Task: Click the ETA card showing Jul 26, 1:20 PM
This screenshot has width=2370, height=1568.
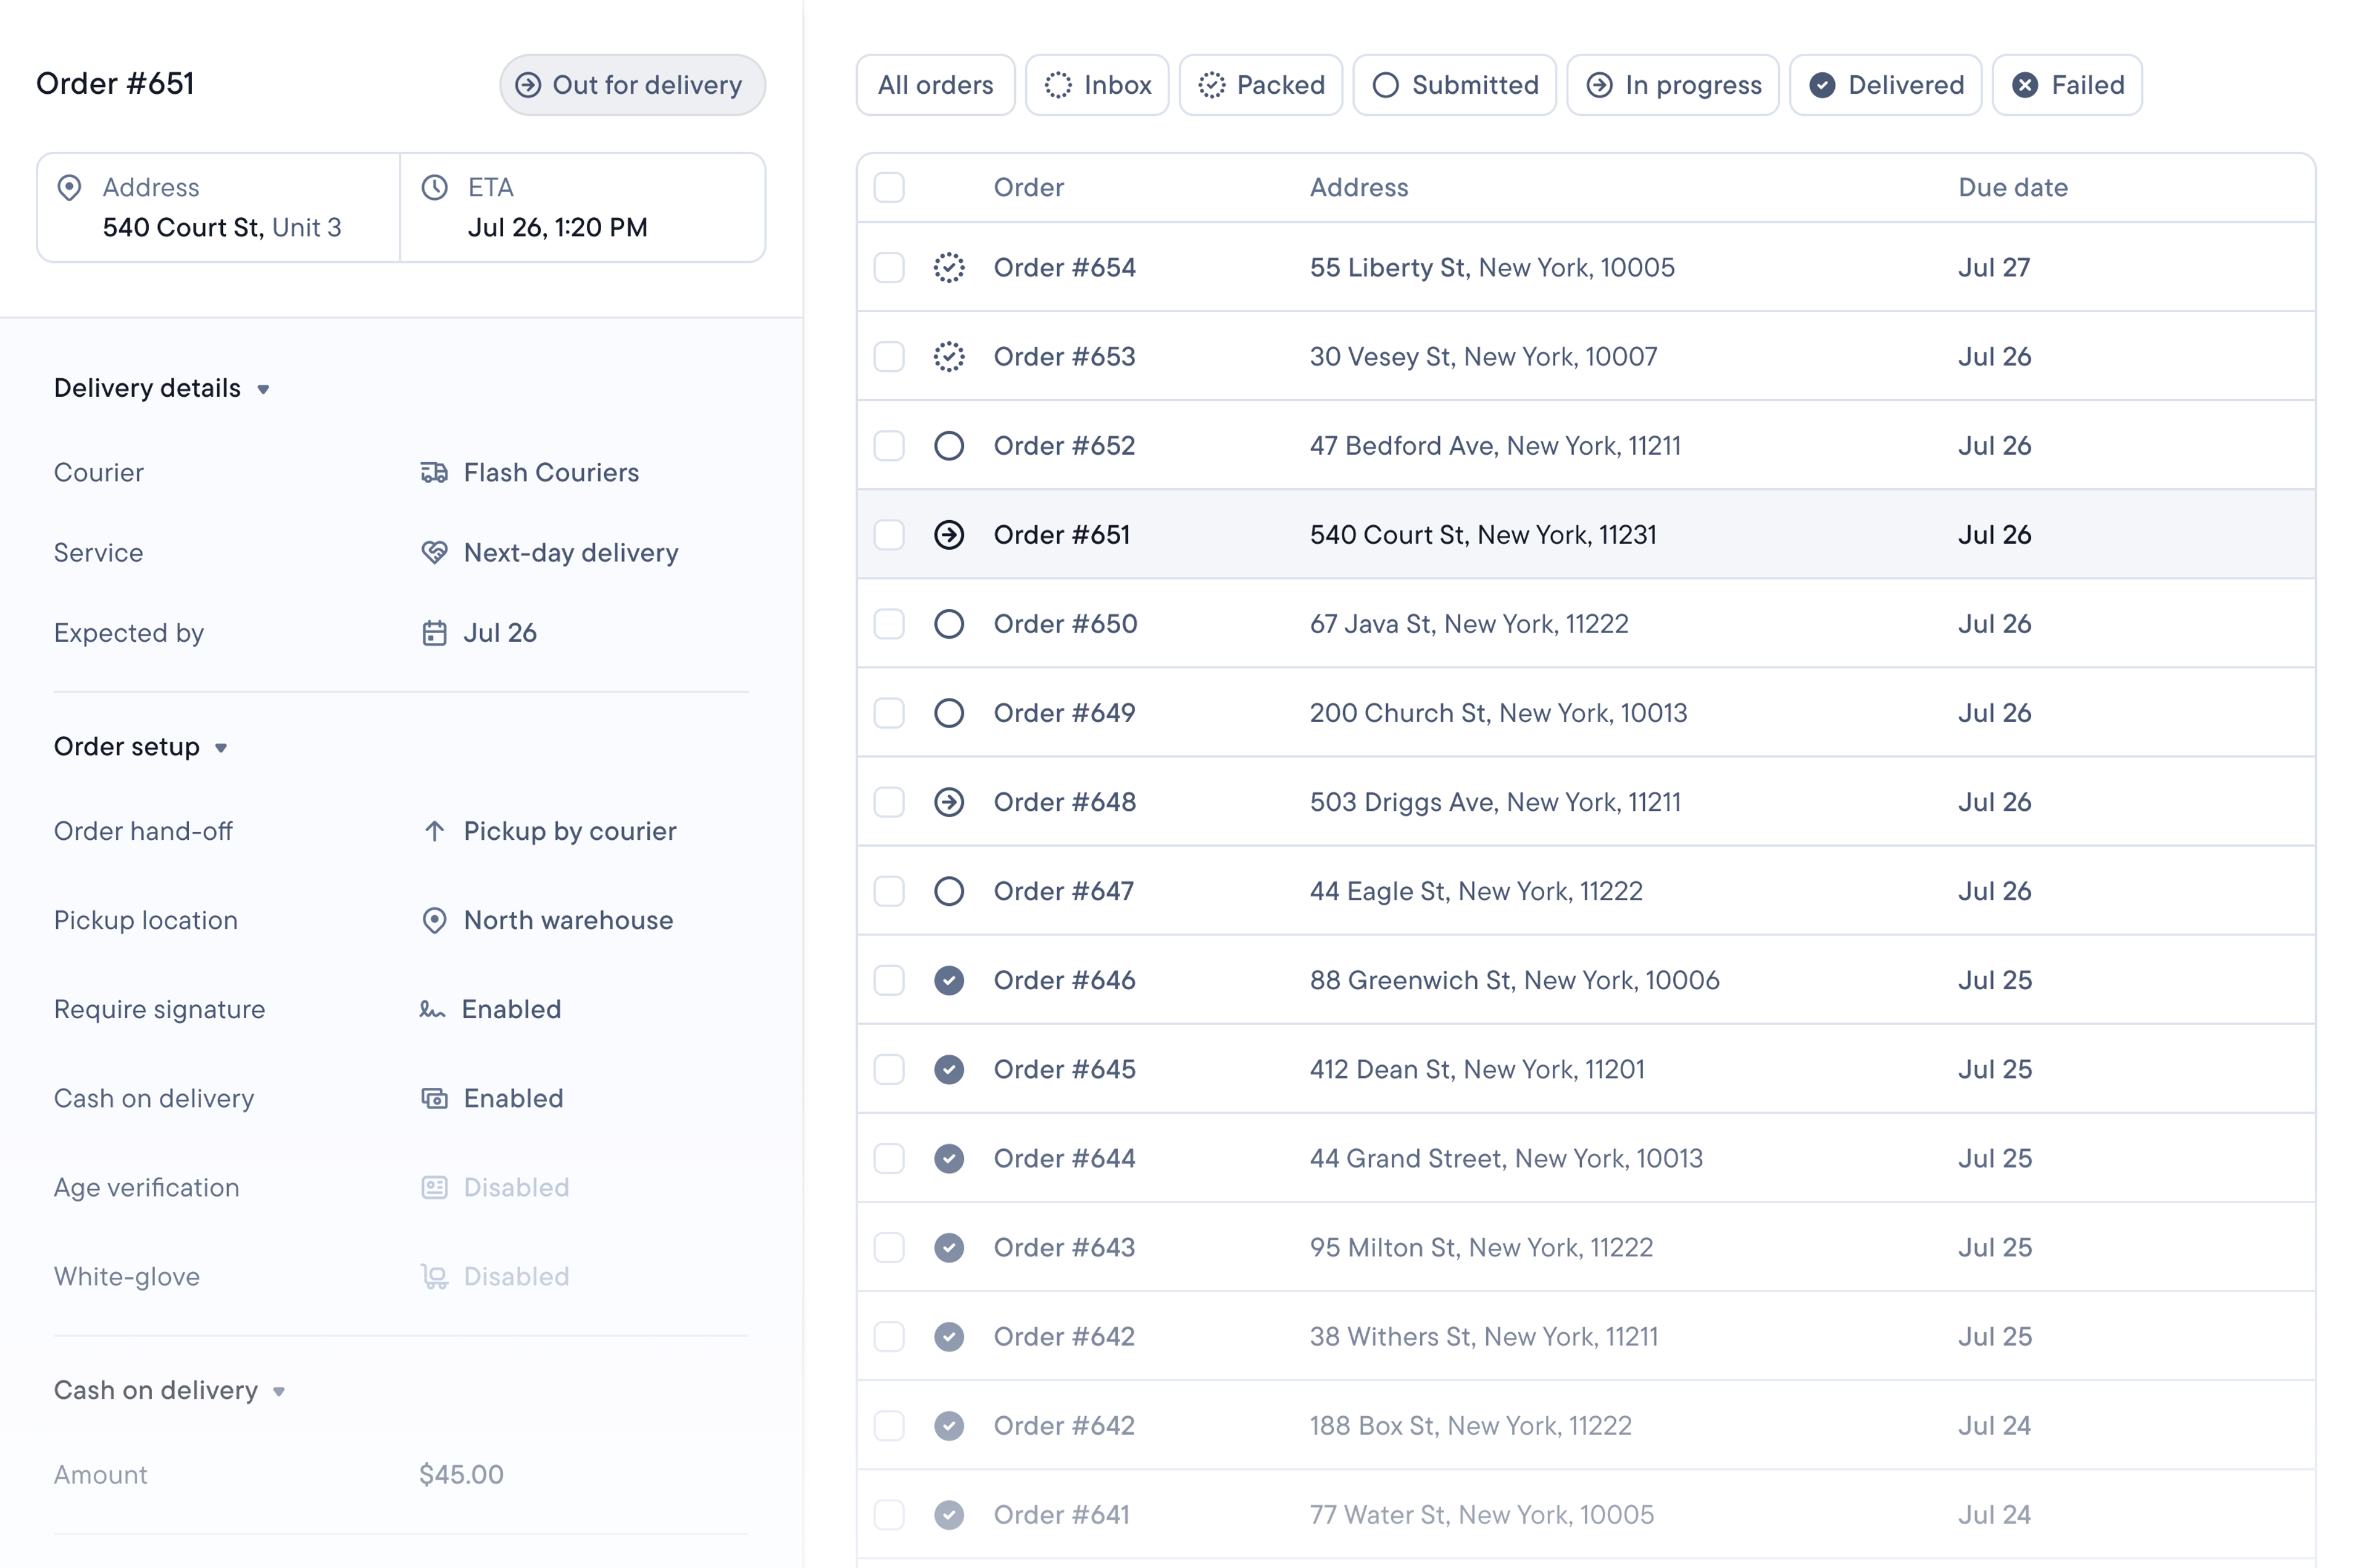Action: 583,208
